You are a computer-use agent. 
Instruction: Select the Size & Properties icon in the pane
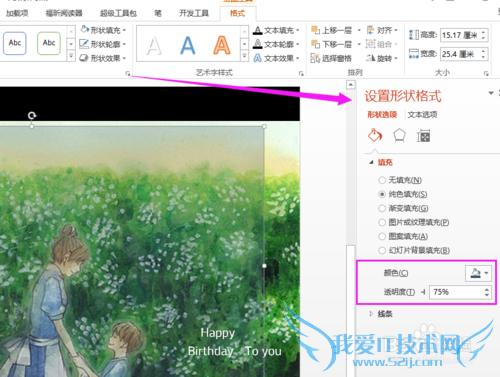pyautogui.click(x=423, y=136)
